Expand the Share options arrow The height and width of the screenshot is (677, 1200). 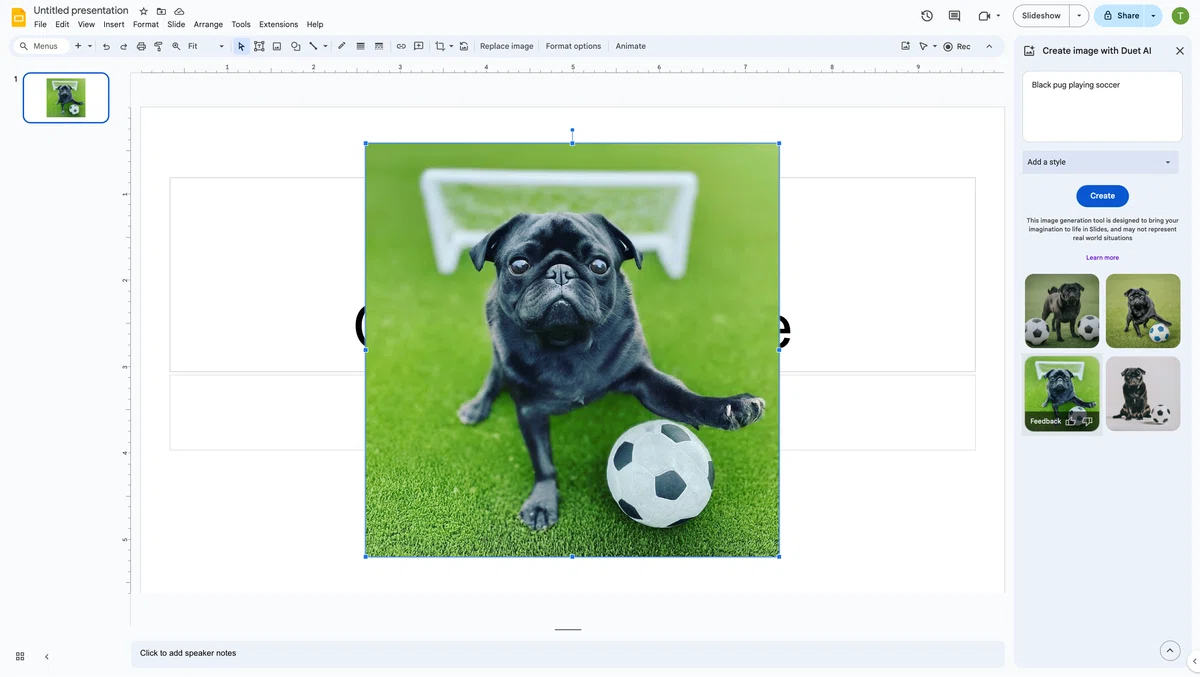point(1153,16)
